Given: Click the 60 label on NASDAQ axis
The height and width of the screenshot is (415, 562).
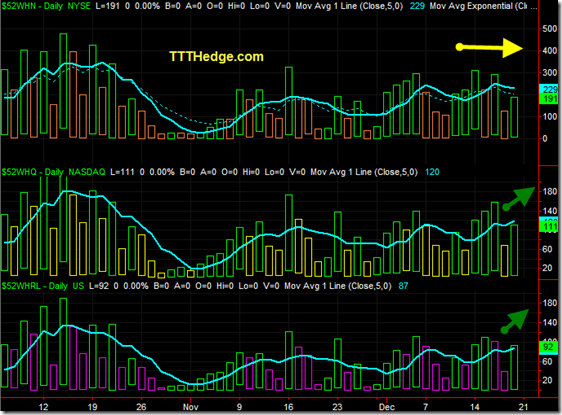Looking at the screenshot, I should (x=547, y=249).
